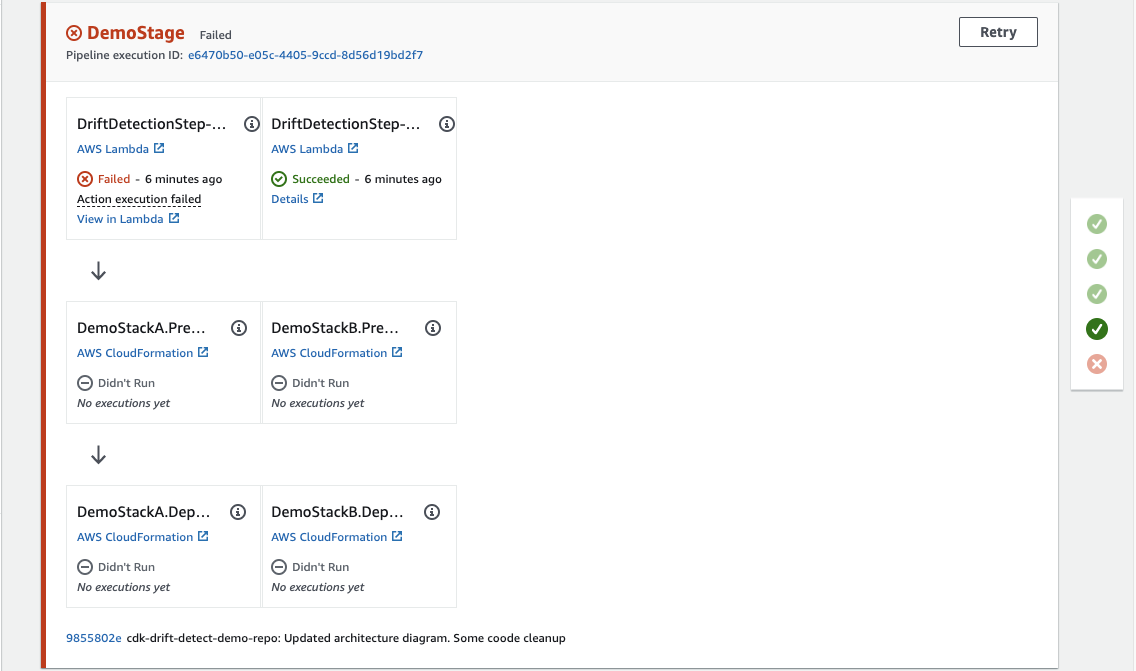Jump to third succeeded stage in side navigator
This screenshot has height=671, width=1136.
click(x=1097, y=294)
